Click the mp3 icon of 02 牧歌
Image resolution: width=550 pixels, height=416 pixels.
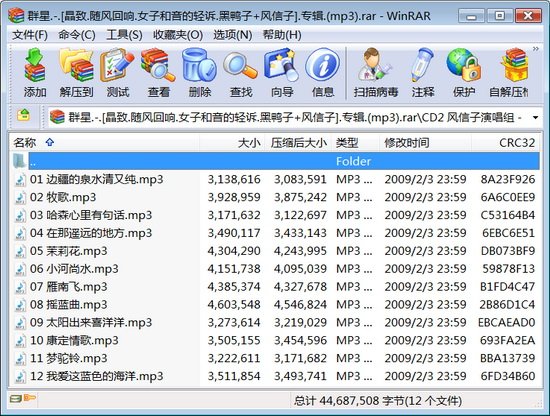tap(20, 197)
